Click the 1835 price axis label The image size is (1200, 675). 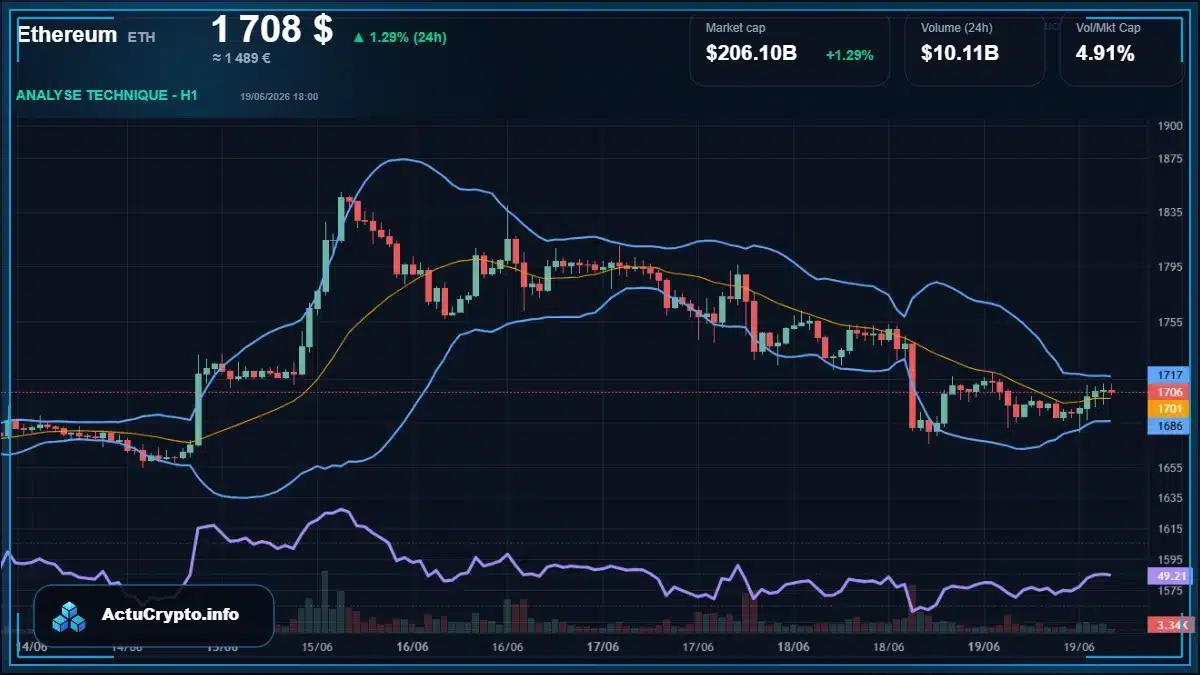[x=1170, y=213]
